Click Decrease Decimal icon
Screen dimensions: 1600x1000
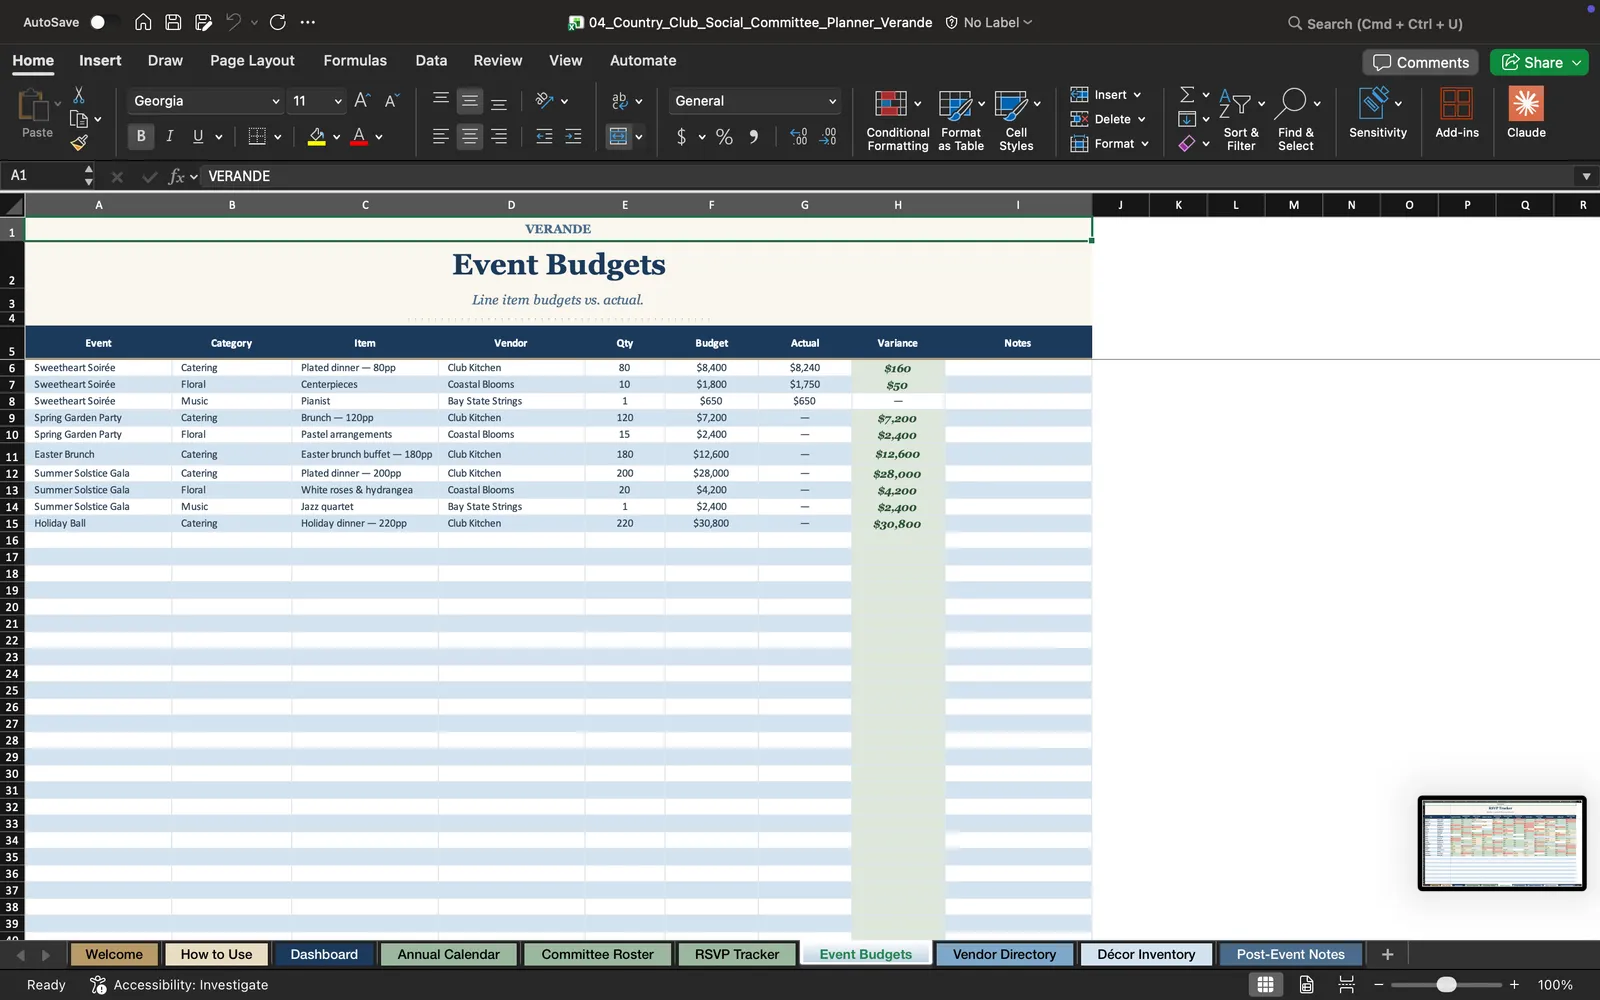[828, 137]
